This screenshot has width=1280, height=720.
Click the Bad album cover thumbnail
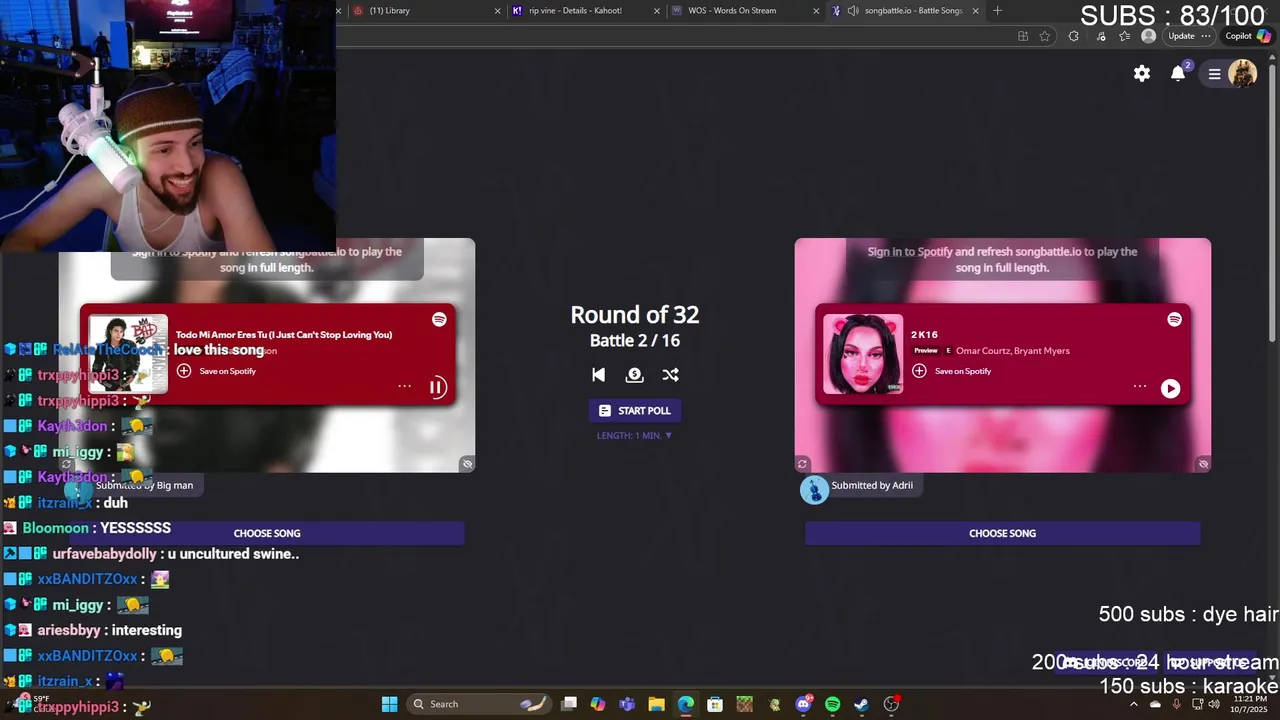point(128,354)
